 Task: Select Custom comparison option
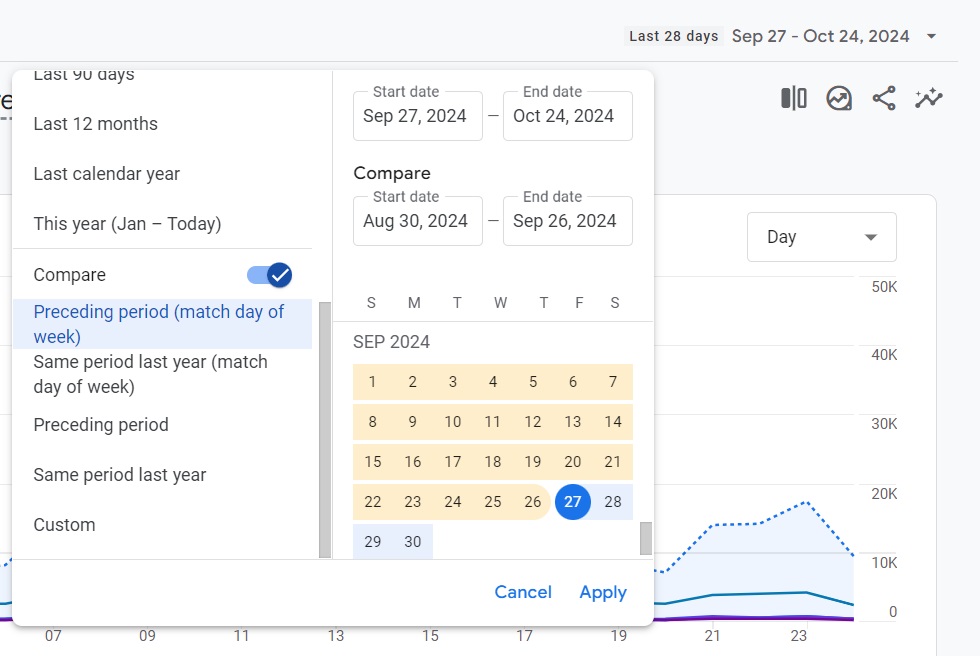[64, 524]
